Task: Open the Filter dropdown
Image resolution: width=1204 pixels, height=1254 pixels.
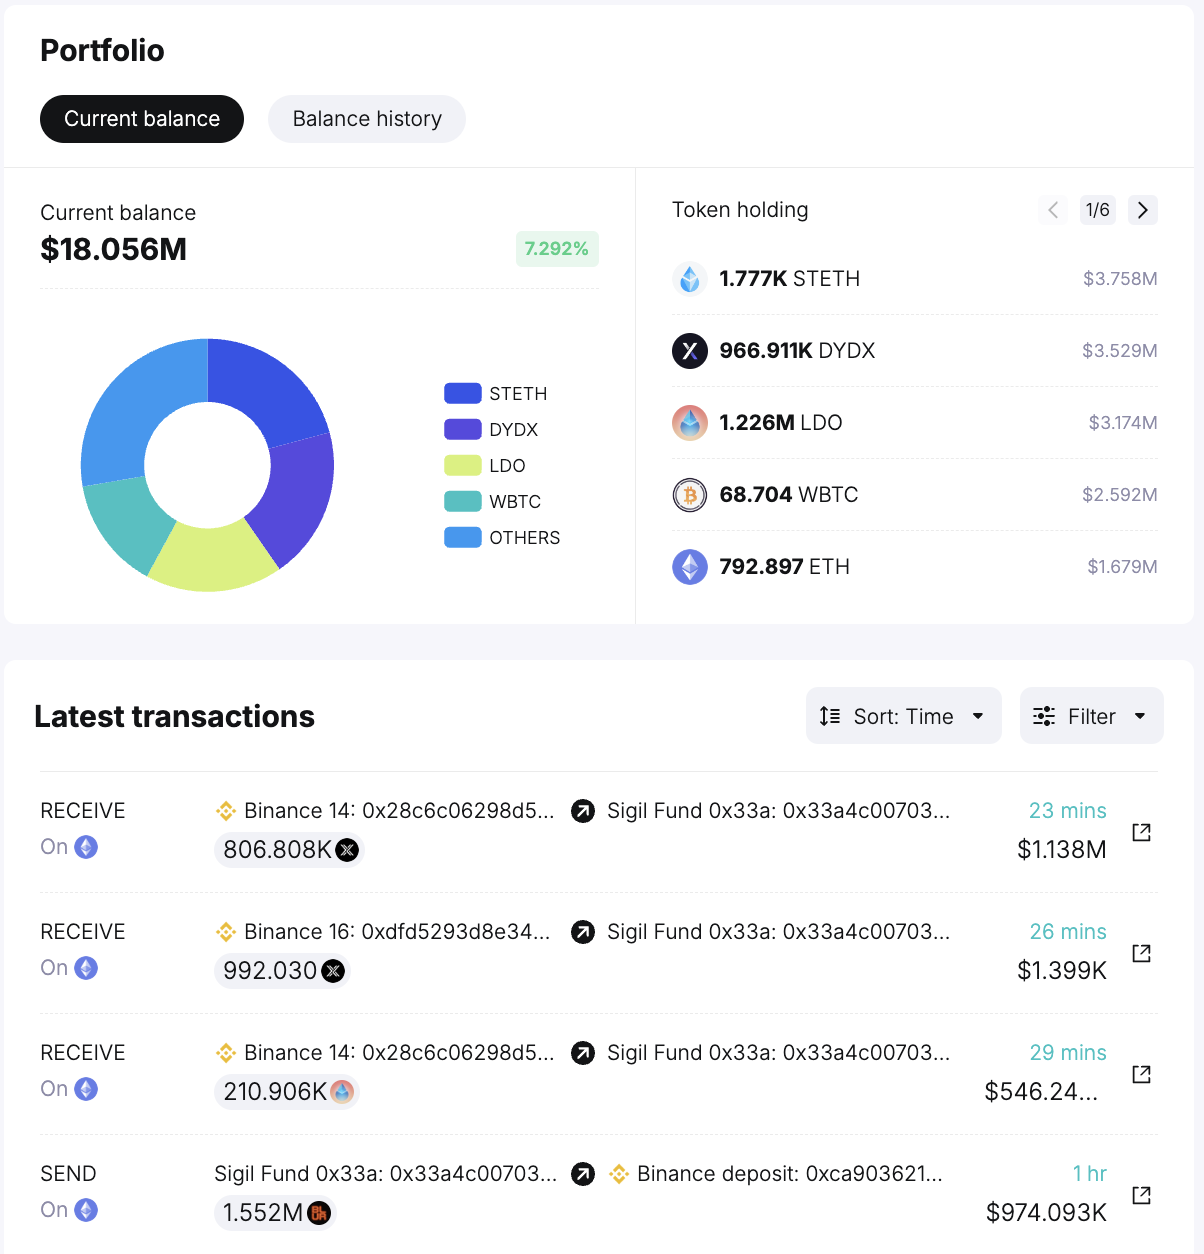Action: point(1091,716)
